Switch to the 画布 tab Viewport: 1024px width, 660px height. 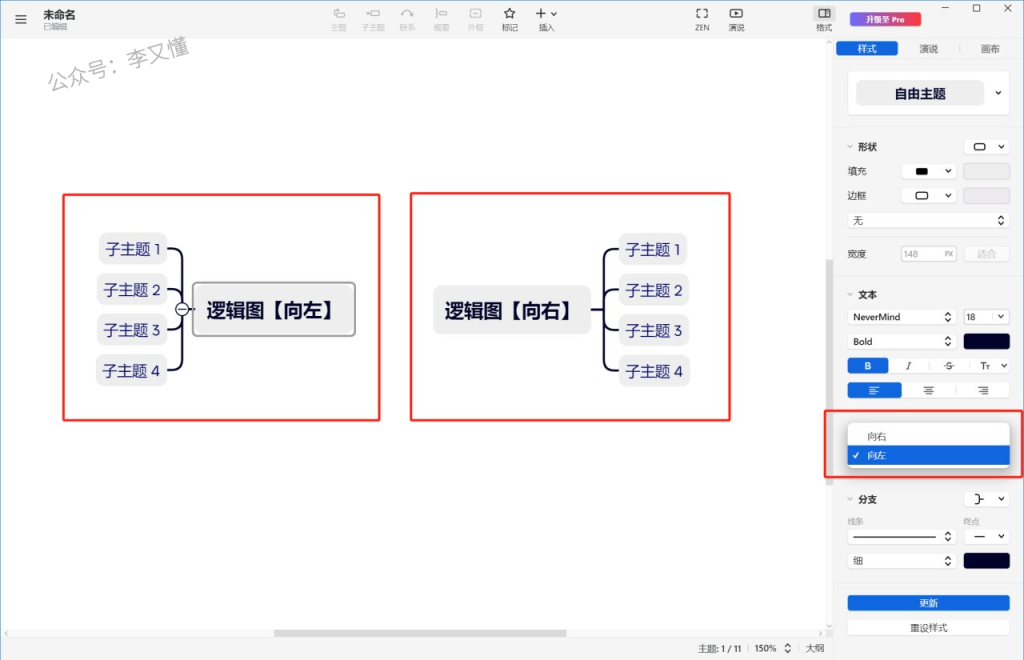pyautogui.click(x=990, y=49)
